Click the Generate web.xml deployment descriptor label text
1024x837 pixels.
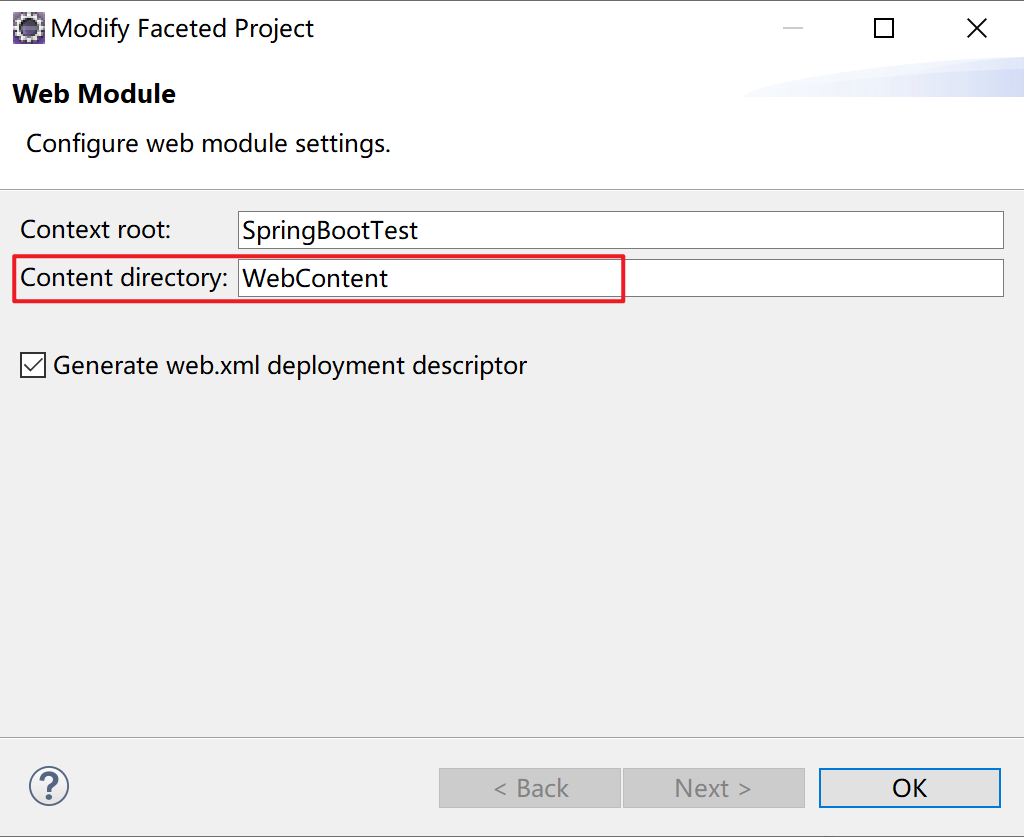point(290,366)
